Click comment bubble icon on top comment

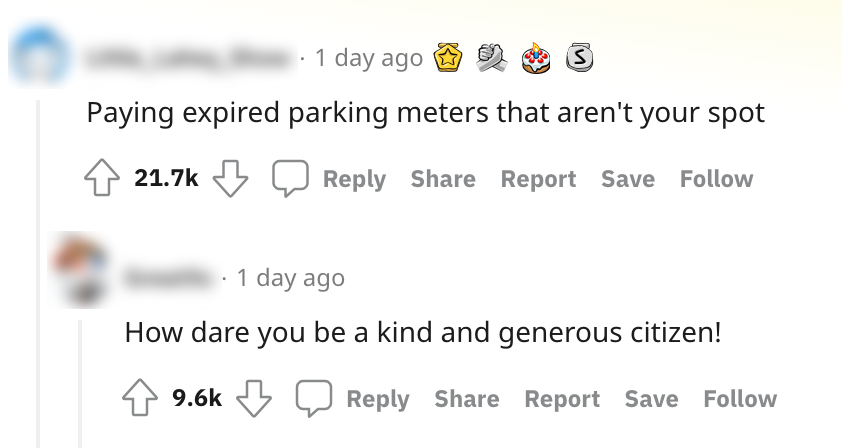coord(291,179)
